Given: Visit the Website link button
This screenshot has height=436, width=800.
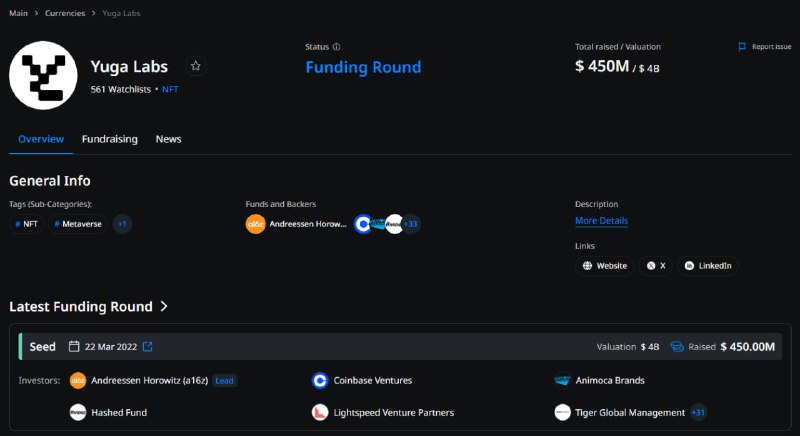Looking at the screenshot, I should (x=605, y=266).
